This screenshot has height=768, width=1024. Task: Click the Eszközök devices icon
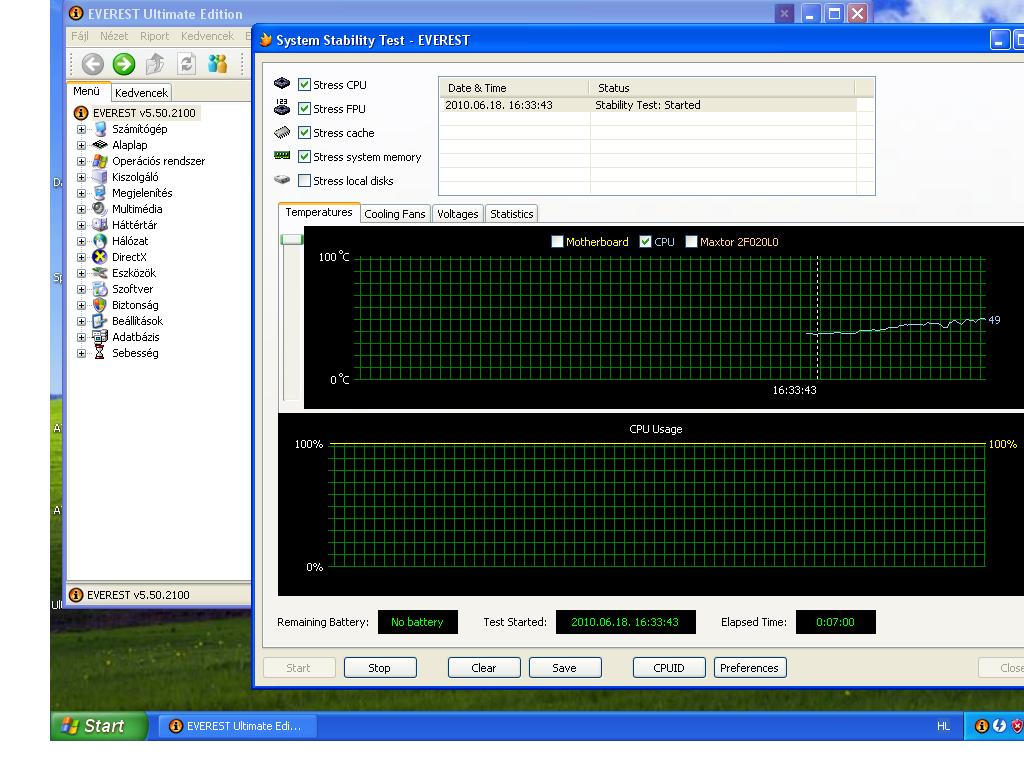100,273
